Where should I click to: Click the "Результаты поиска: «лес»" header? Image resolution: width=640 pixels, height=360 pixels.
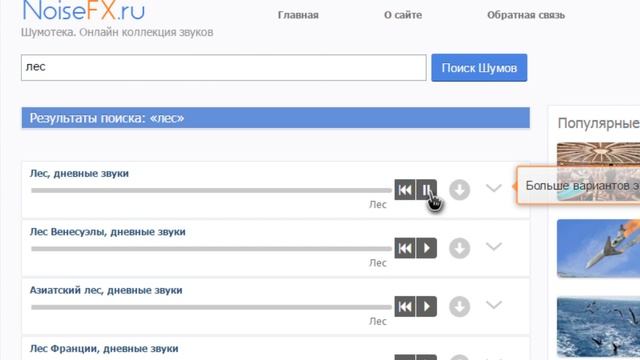[276, 118]
